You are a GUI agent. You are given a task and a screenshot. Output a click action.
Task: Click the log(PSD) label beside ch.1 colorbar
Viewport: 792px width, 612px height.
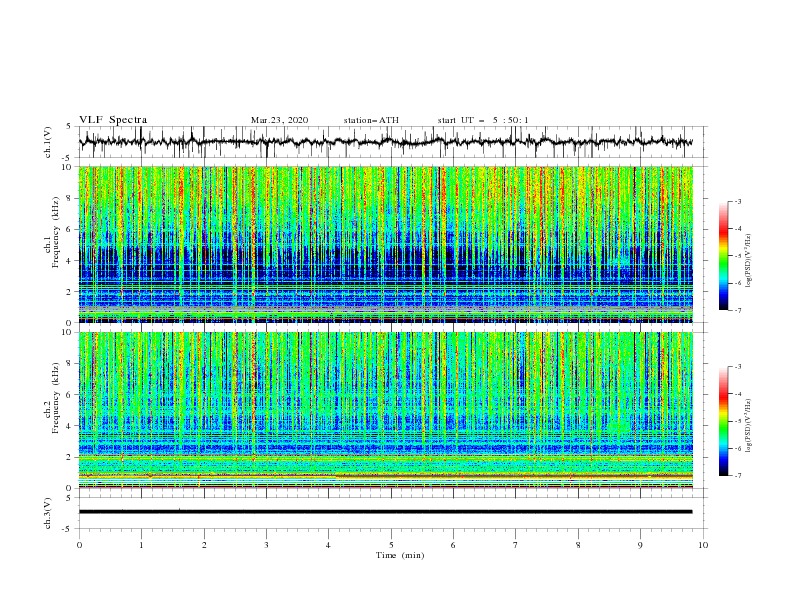(x=748, y=261)
